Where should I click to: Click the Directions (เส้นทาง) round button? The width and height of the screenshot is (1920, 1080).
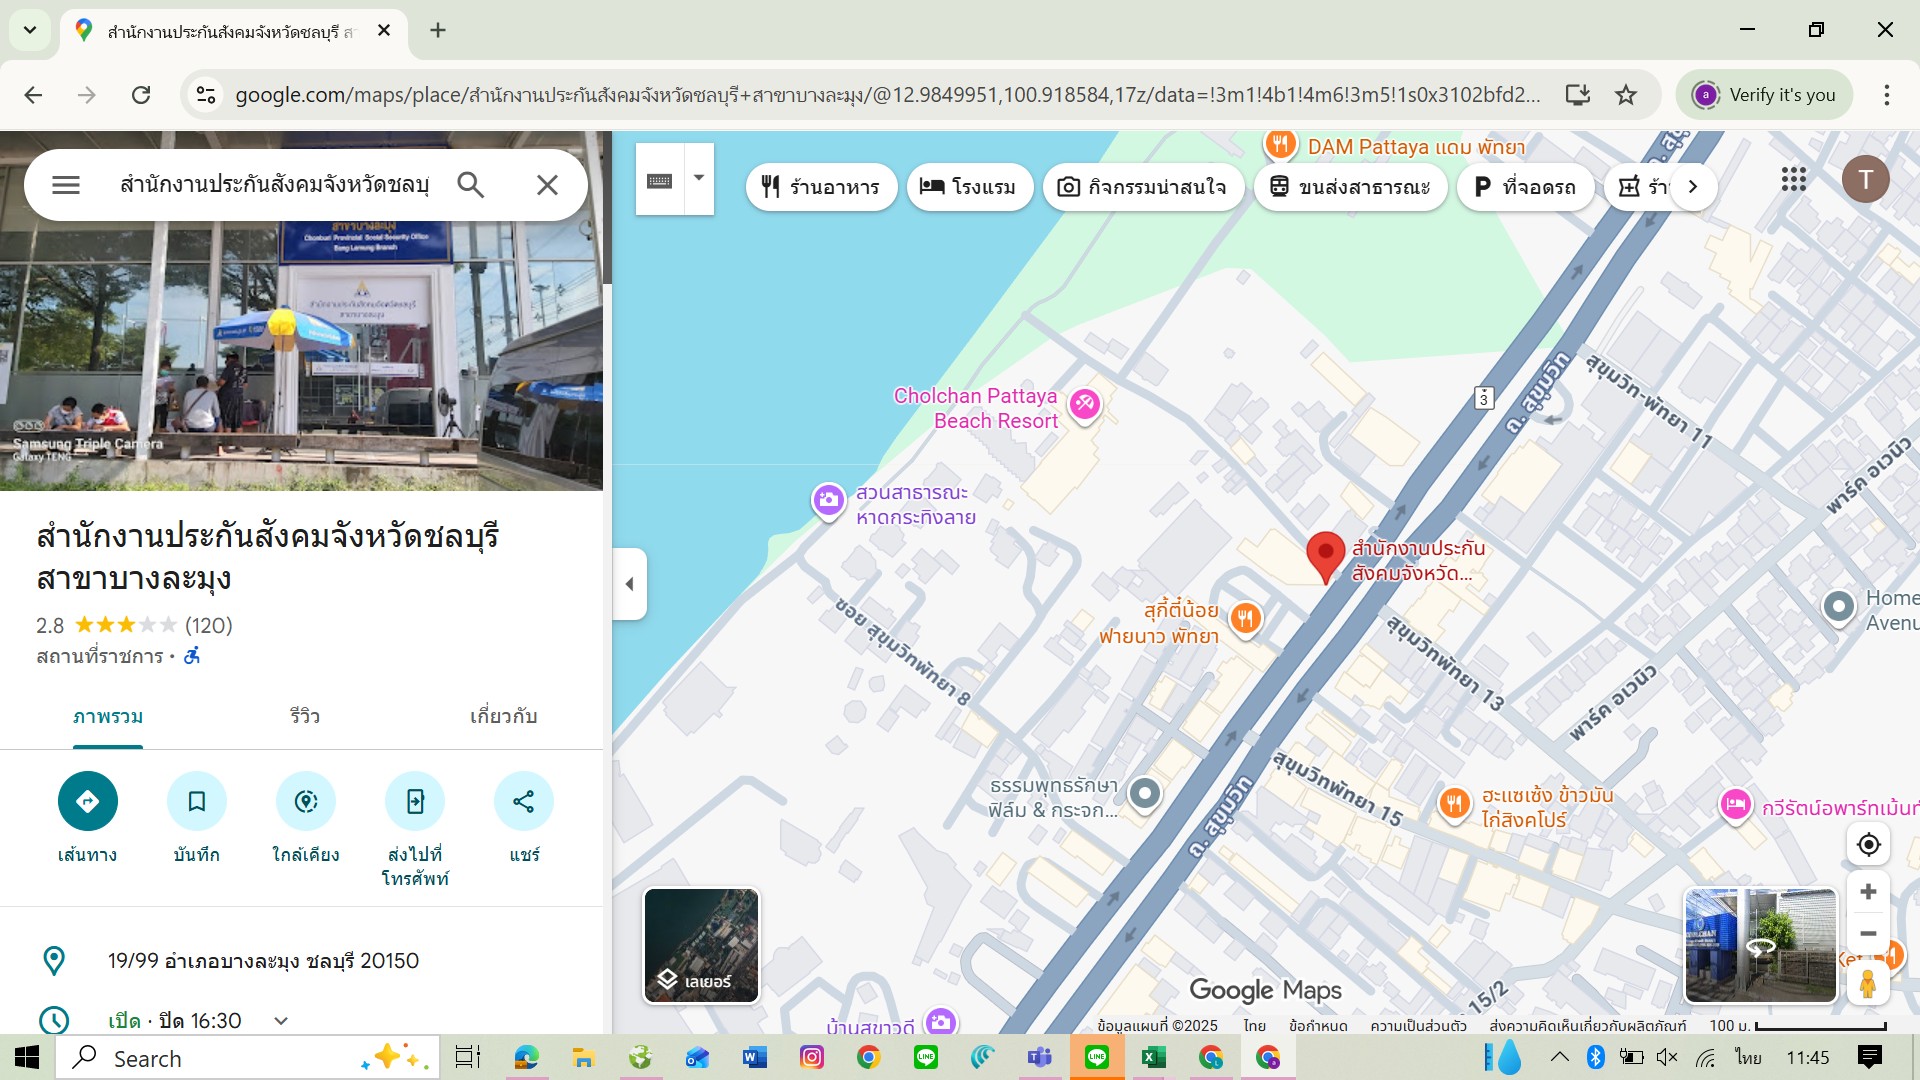pos(88,801)
